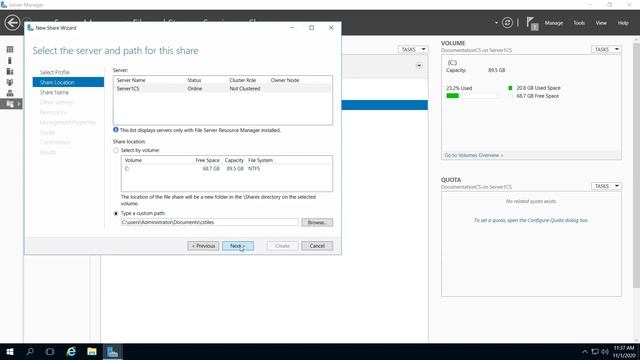Viewport: 640px width, 360px height.
Task: Click the Configure Quota hint text
Action: click(531, 220)
